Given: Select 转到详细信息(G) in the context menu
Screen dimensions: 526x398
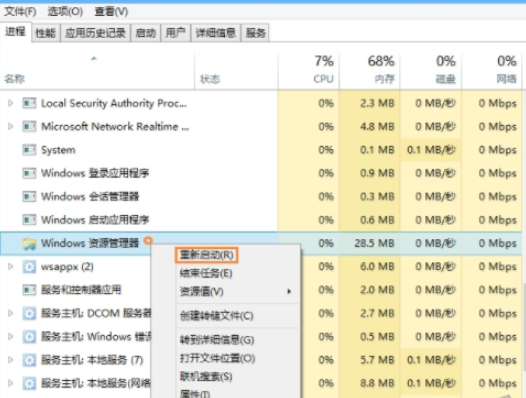Looking at the screenshot, I should click(217, 340).
